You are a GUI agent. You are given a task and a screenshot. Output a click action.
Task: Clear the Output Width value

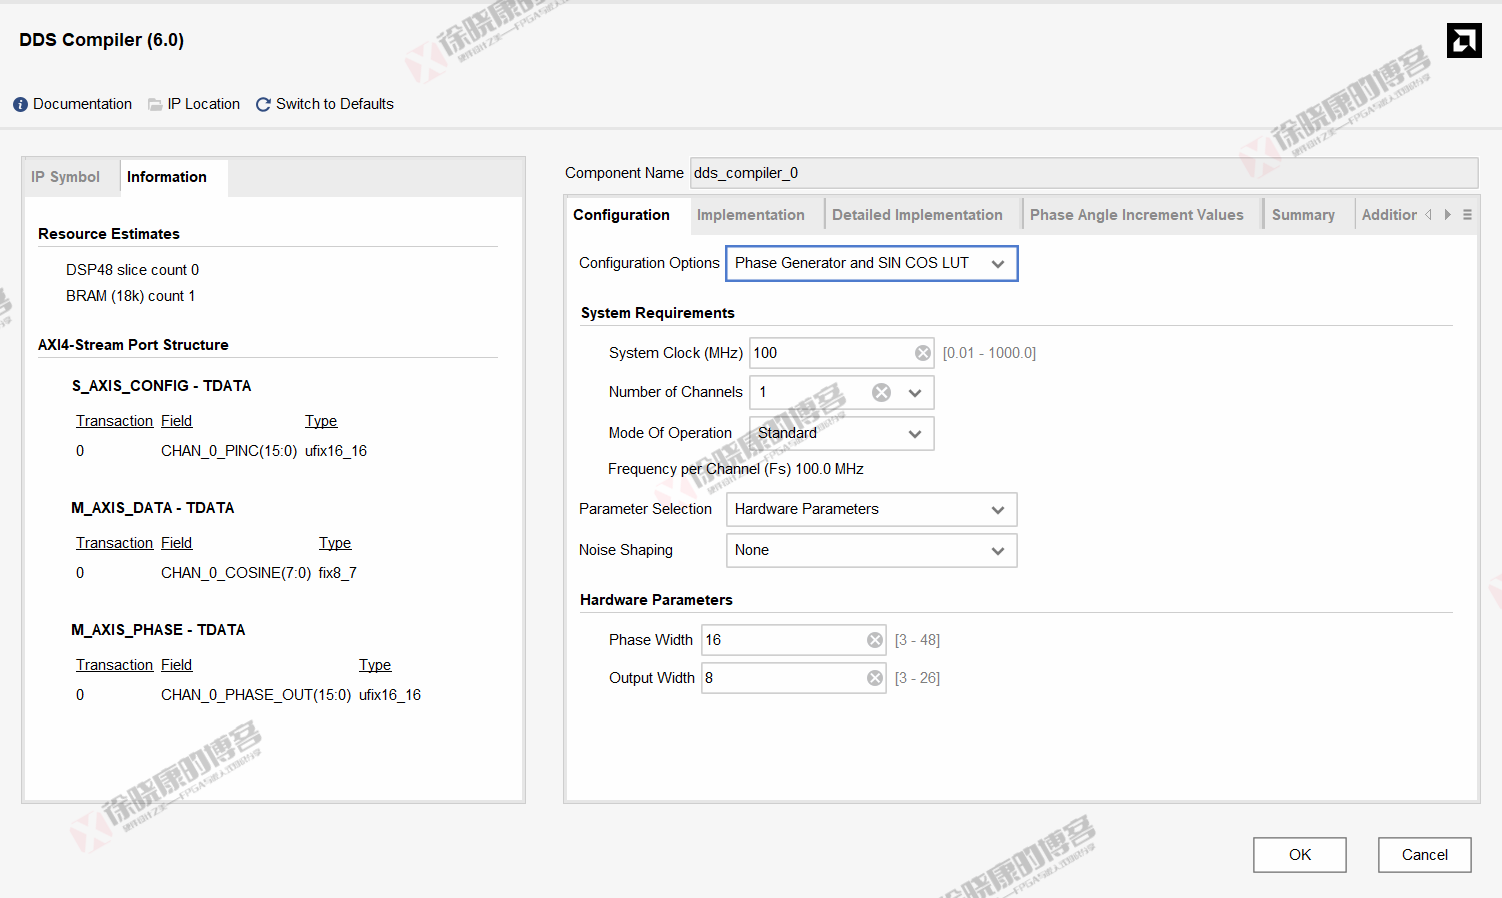[875, 678]
